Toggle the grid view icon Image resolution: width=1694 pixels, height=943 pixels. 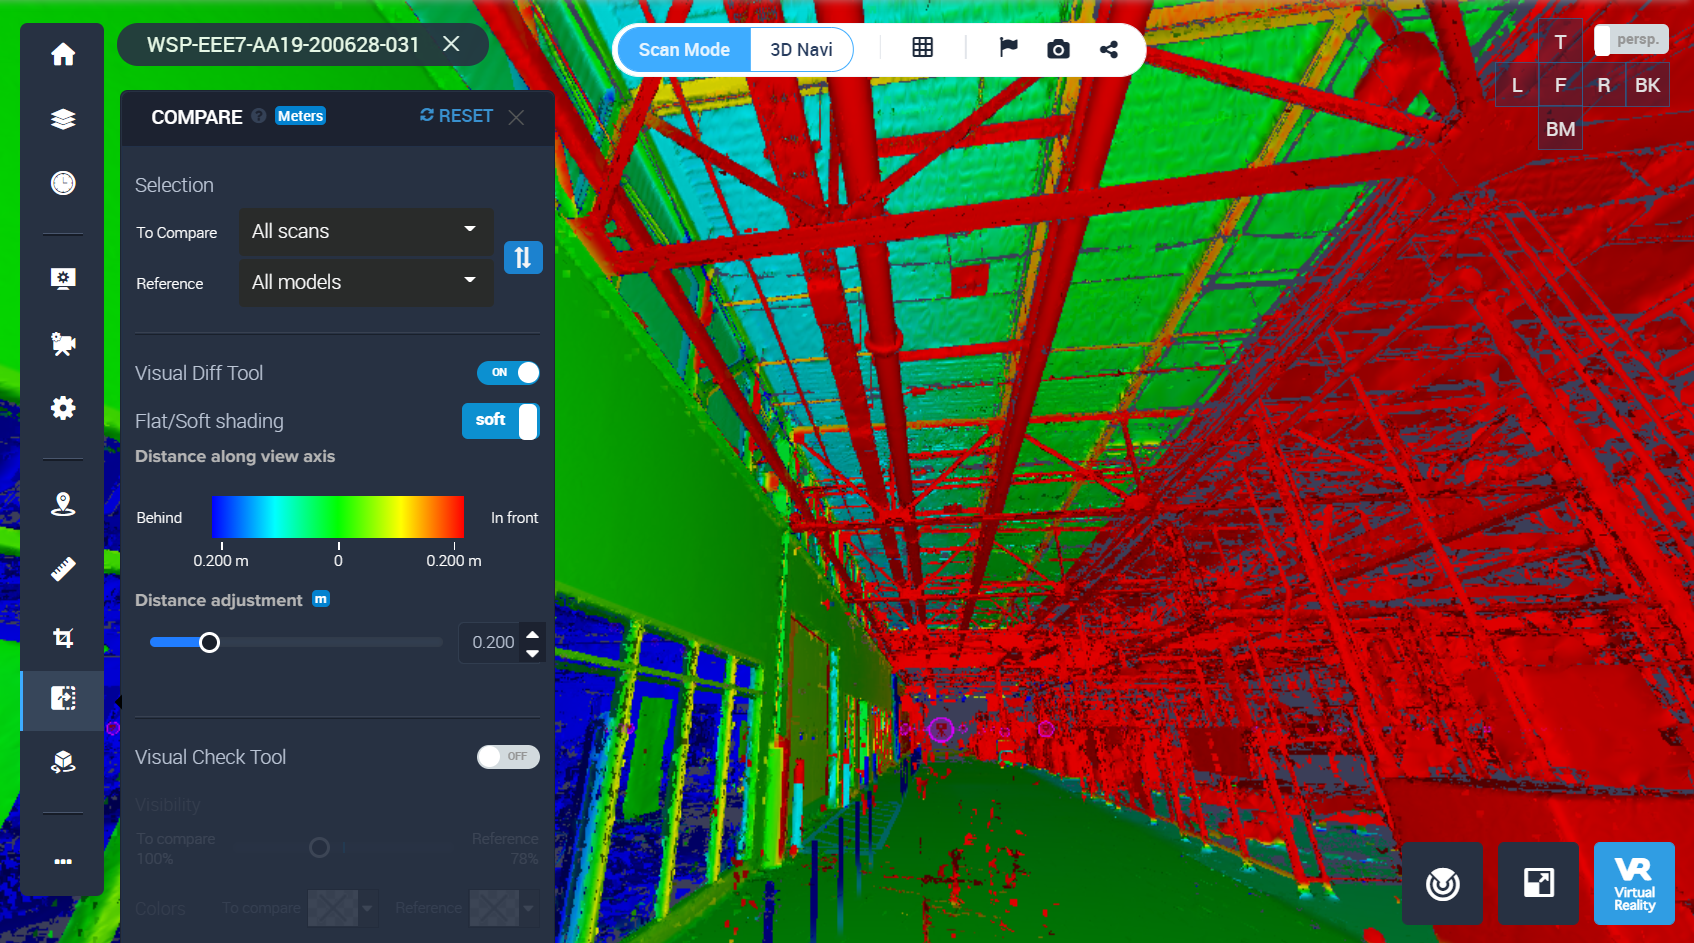pos(922,48)
